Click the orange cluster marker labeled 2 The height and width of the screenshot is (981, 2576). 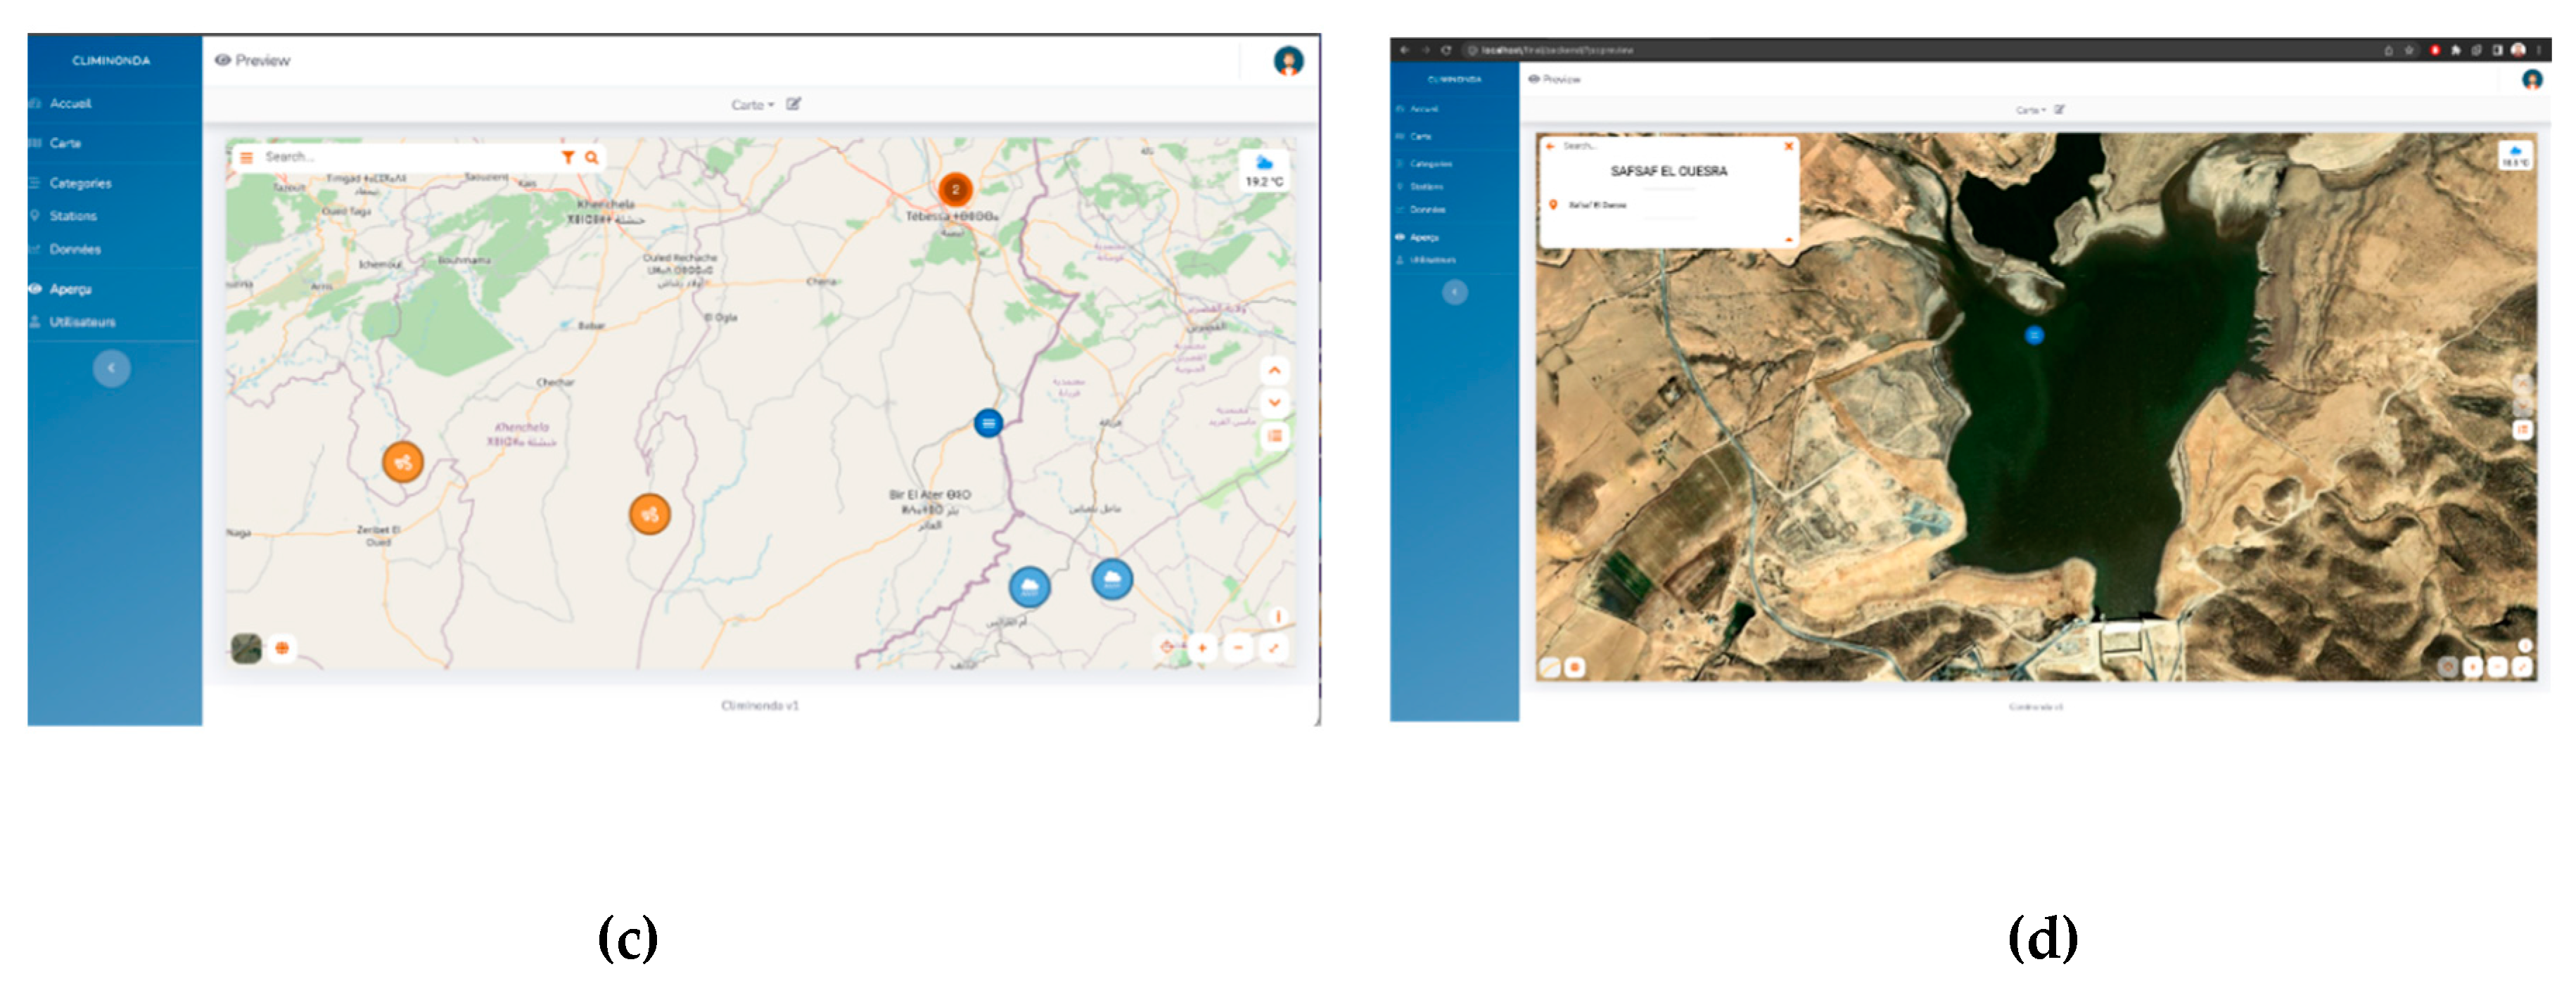point(955,189)
